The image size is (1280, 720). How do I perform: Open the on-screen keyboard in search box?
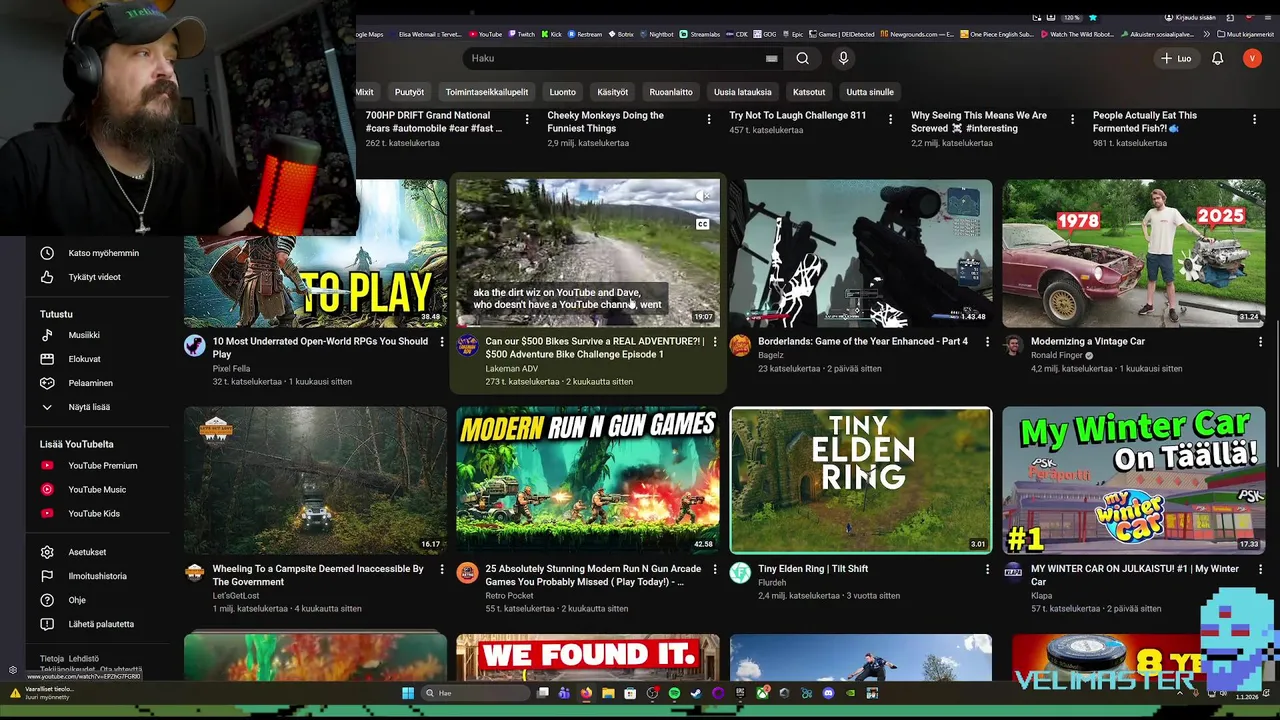point(771,58)
